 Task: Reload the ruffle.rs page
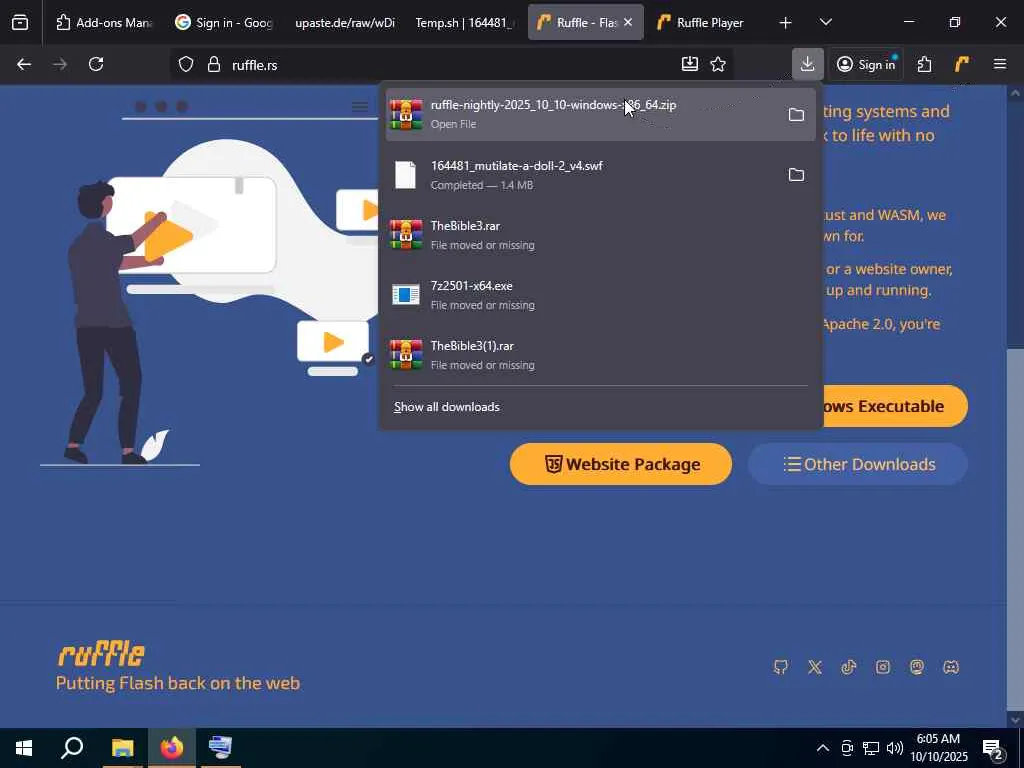coord(96,64)
